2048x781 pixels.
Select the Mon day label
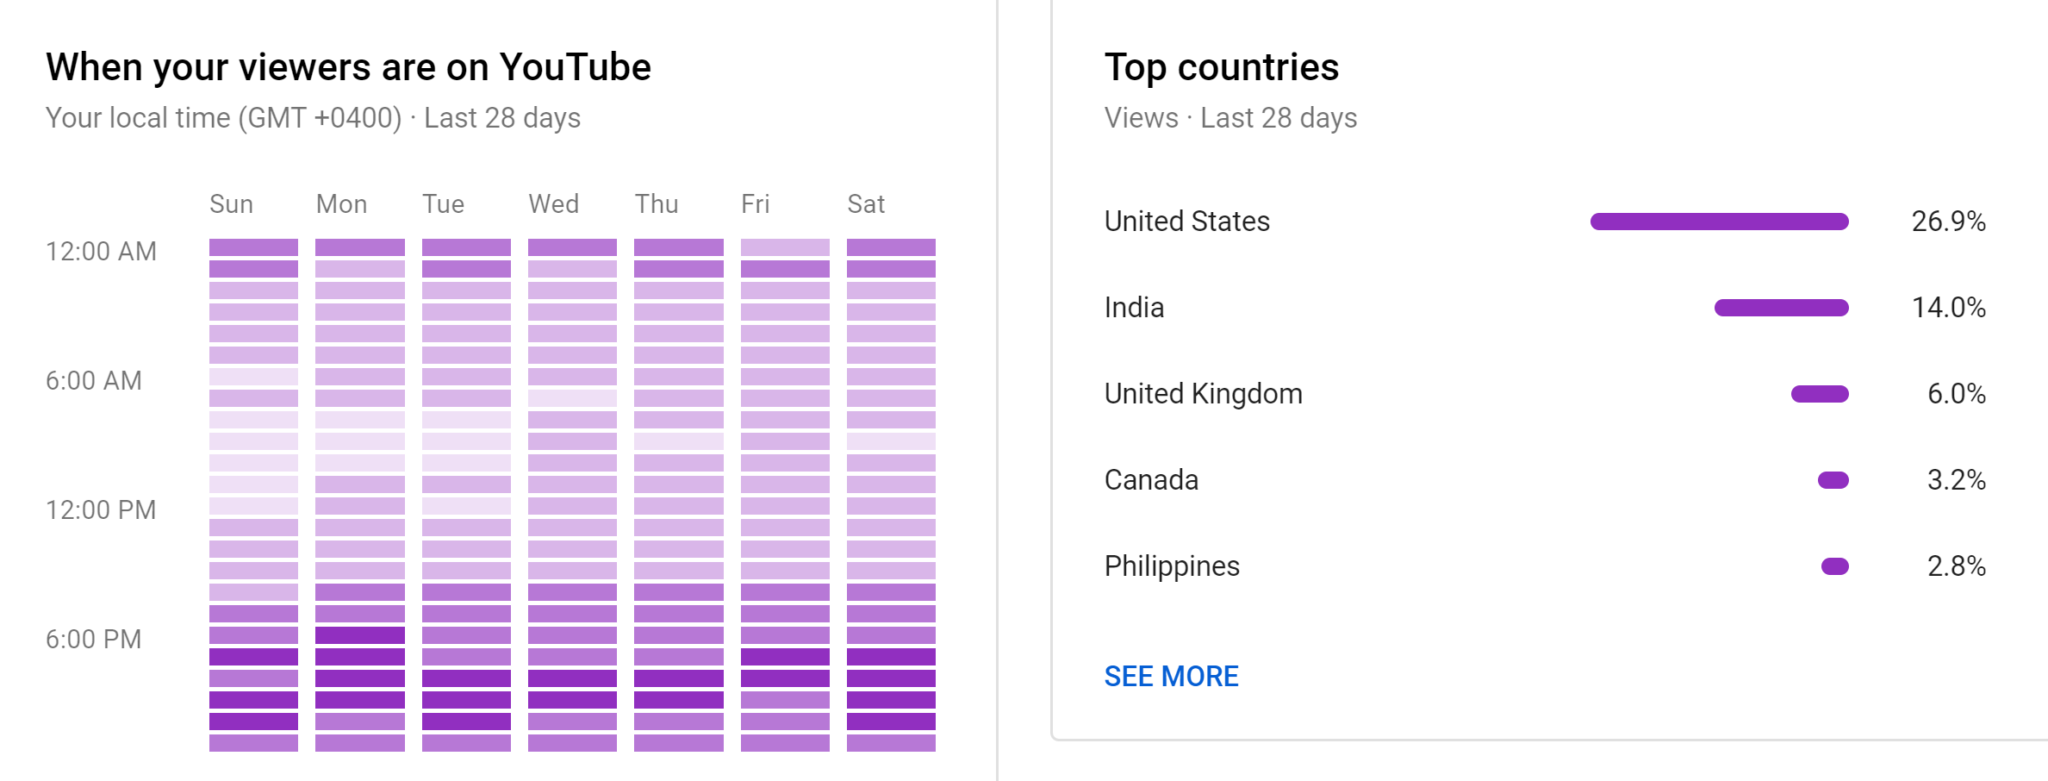341,204
